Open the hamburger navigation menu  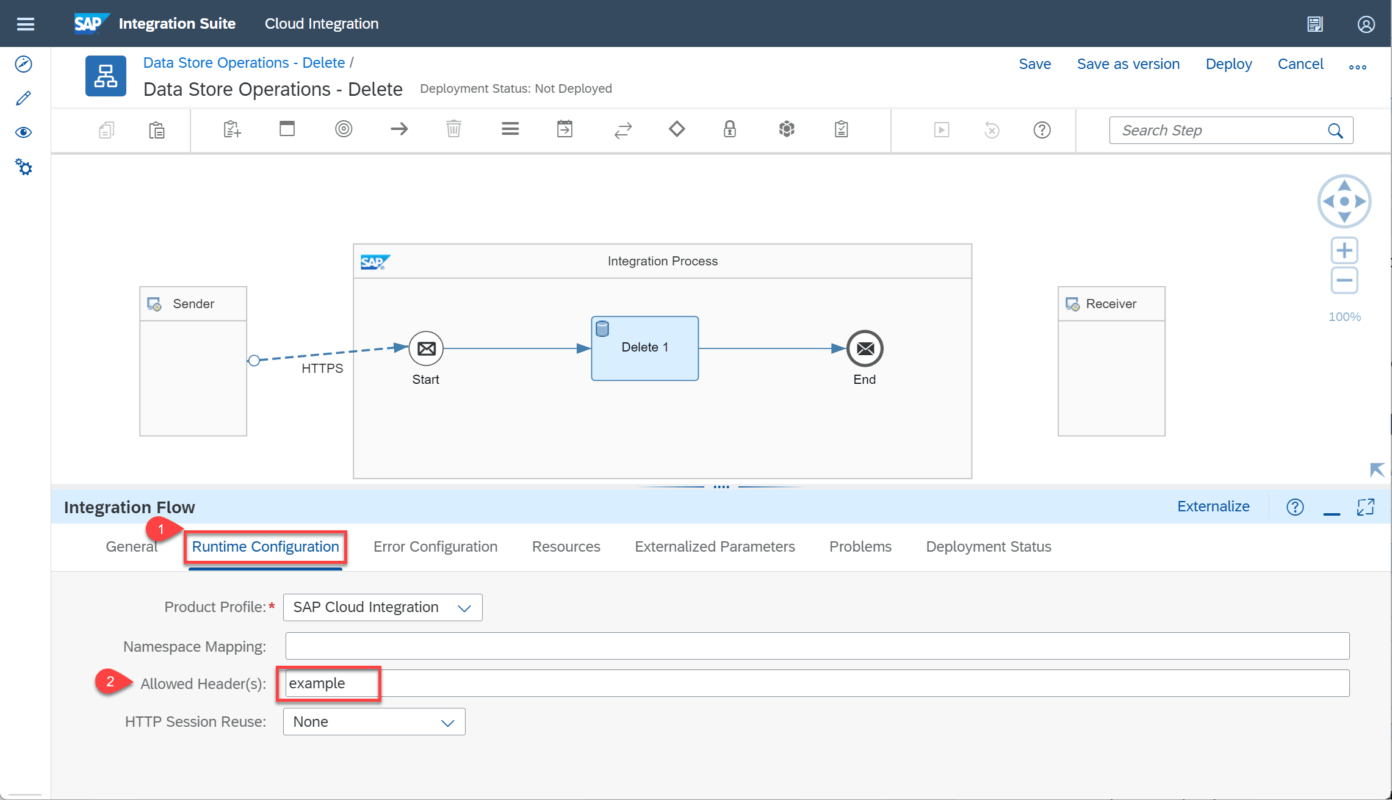tap(25, 24)
